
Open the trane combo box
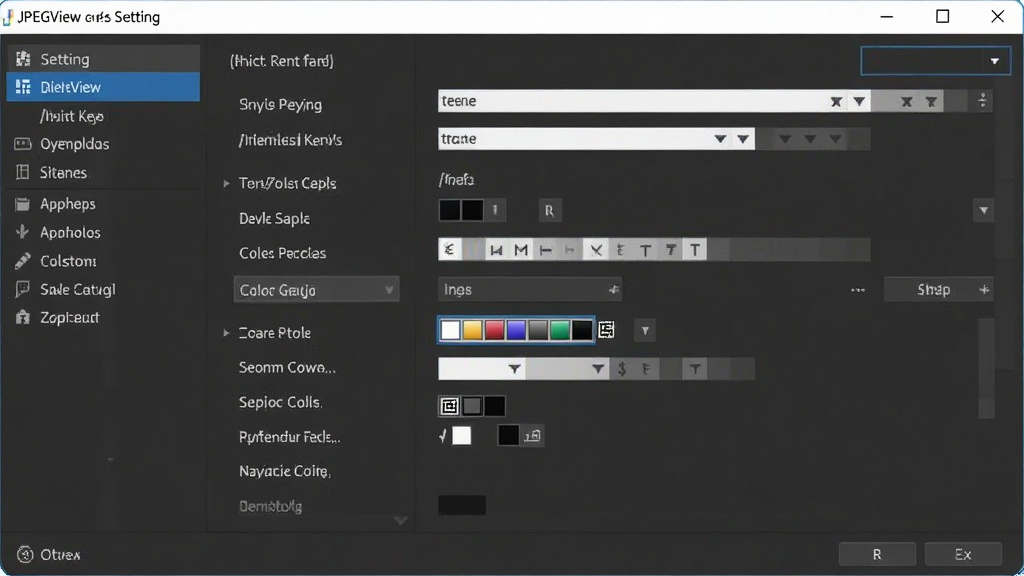click(596, 138)
